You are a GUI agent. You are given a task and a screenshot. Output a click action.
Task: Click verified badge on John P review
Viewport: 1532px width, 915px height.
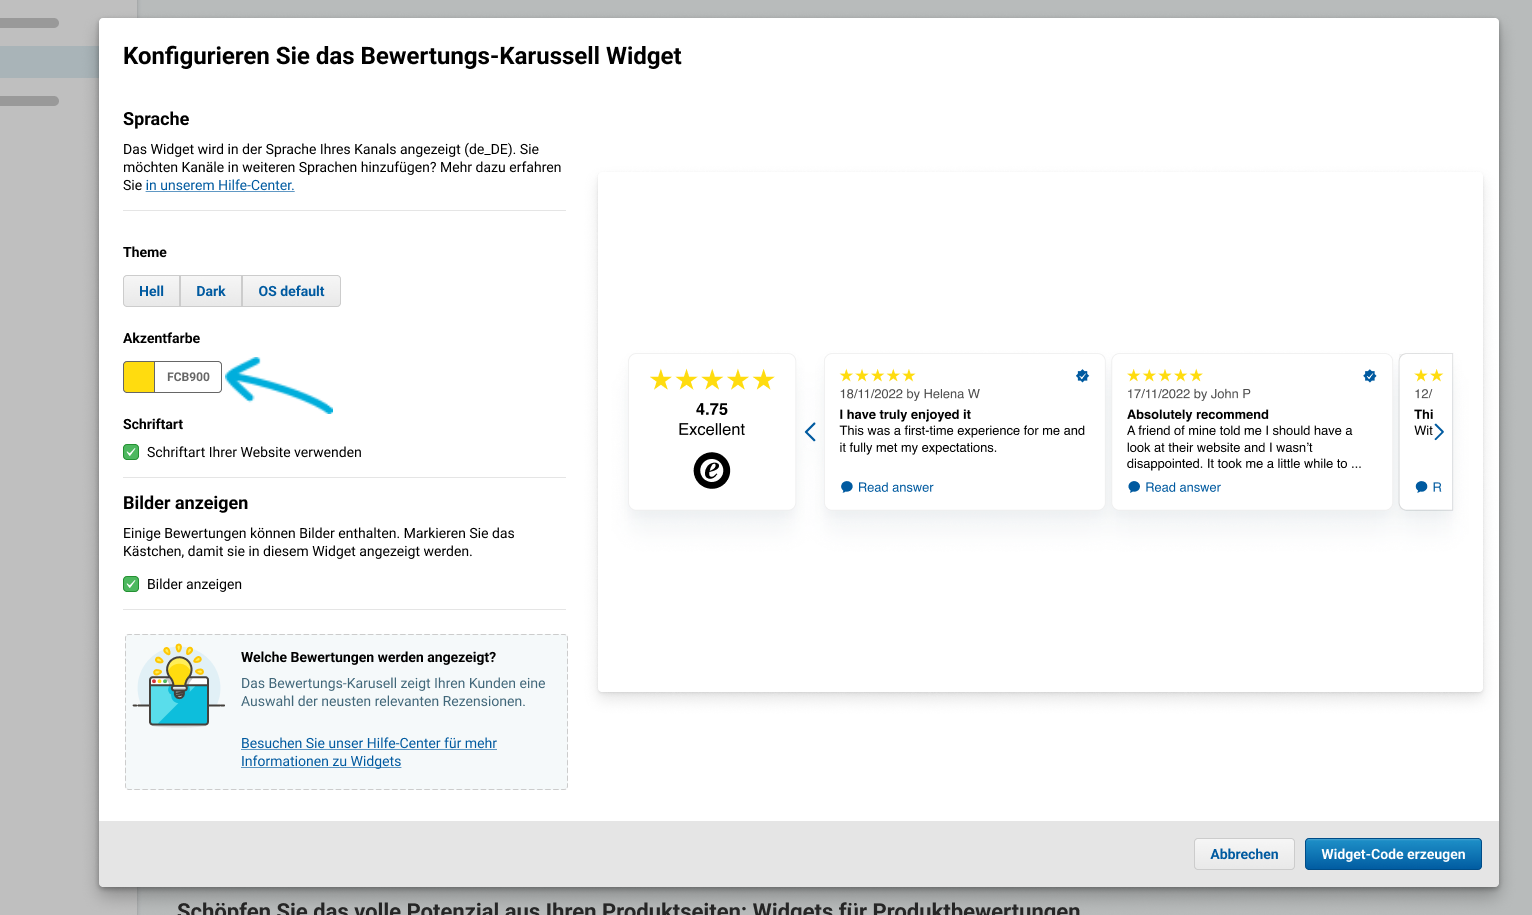pos(1370,376)
